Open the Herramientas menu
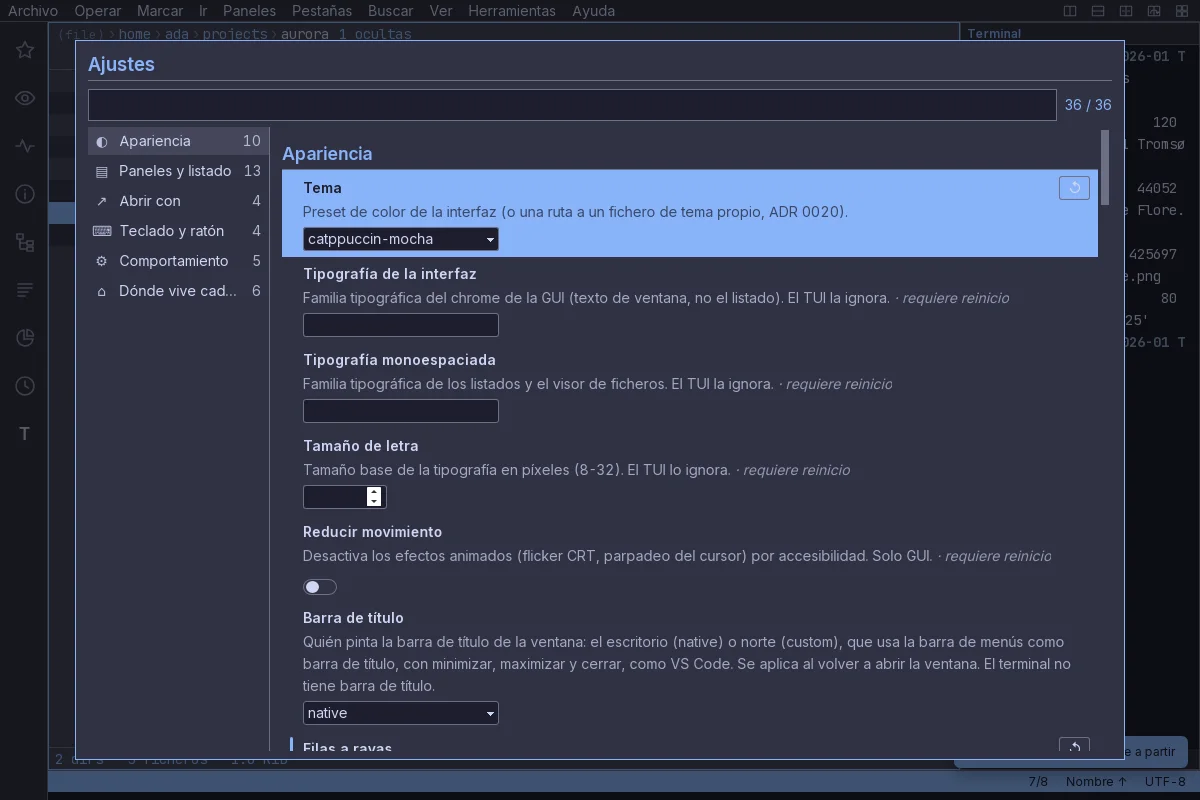 [x=512, y=11]
